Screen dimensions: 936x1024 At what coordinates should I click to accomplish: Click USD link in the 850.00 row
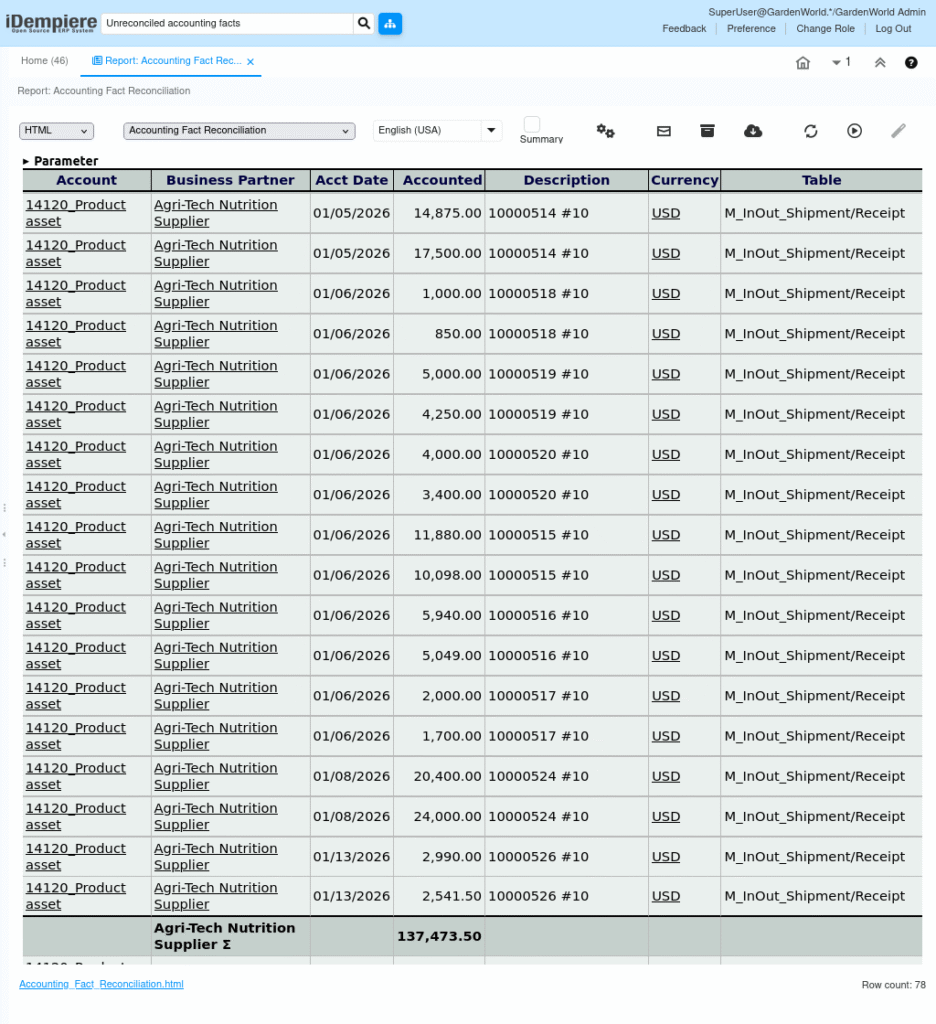[x=666, y=334]
